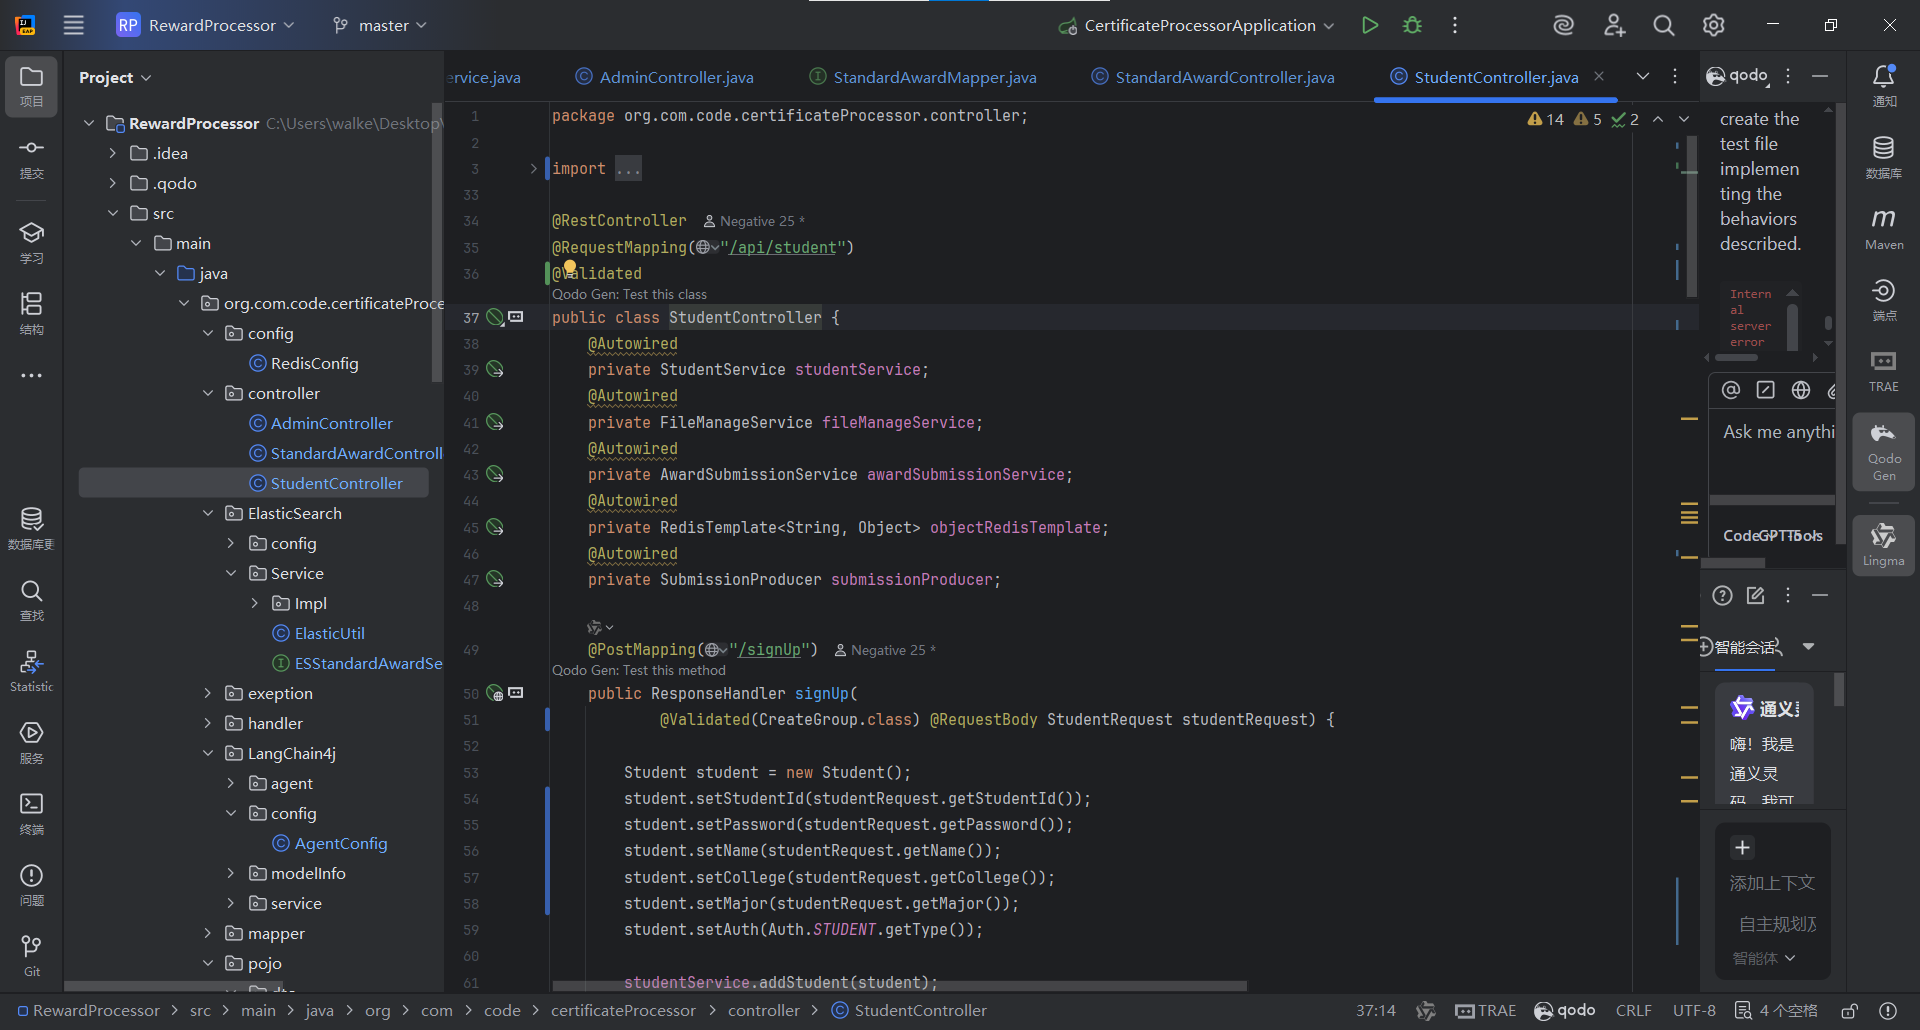The width and height of the screenshot is (1920, 1030).
Task: Open the run configuration dropdown
Action: coord(1197,25)
